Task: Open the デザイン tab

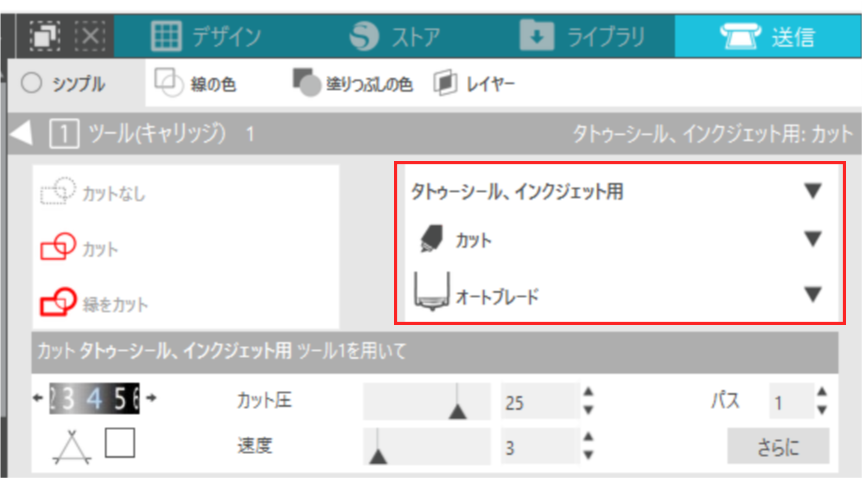Action: (x=206, y=36)
